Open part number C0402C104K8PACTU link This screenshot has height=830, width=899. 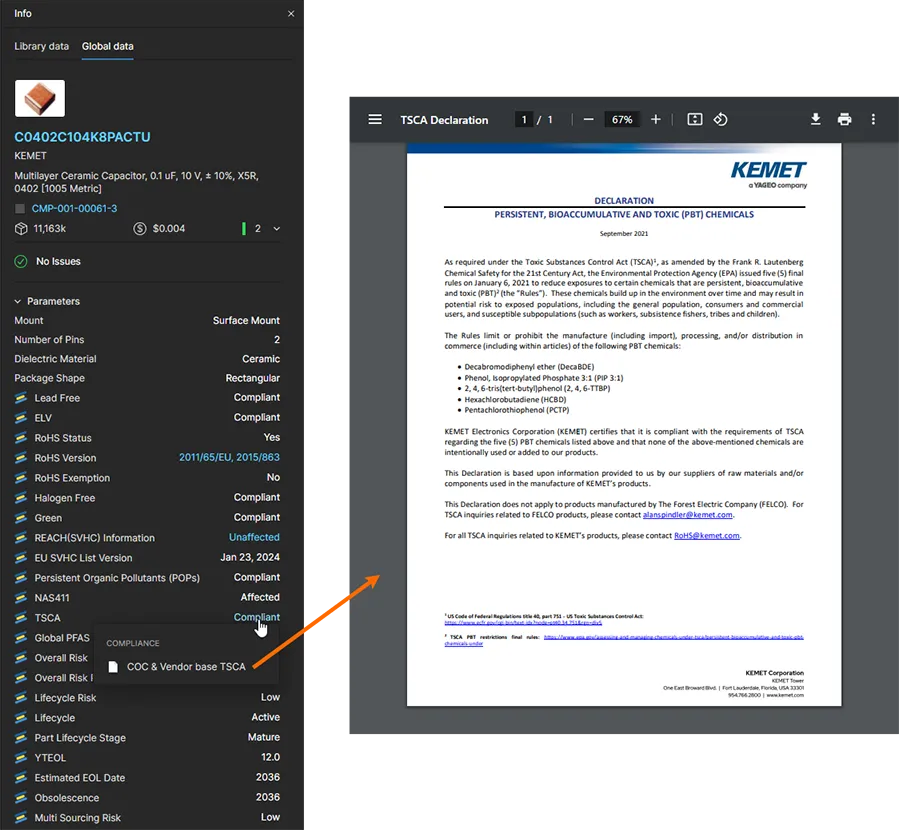click(x=82, y=137)
